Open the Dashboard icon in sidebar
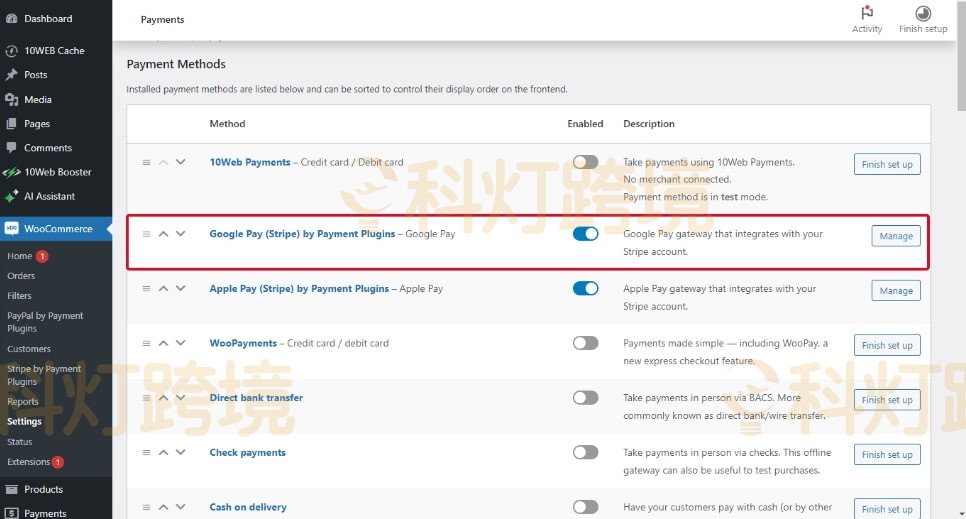966x519 pixels. point(11,18)
